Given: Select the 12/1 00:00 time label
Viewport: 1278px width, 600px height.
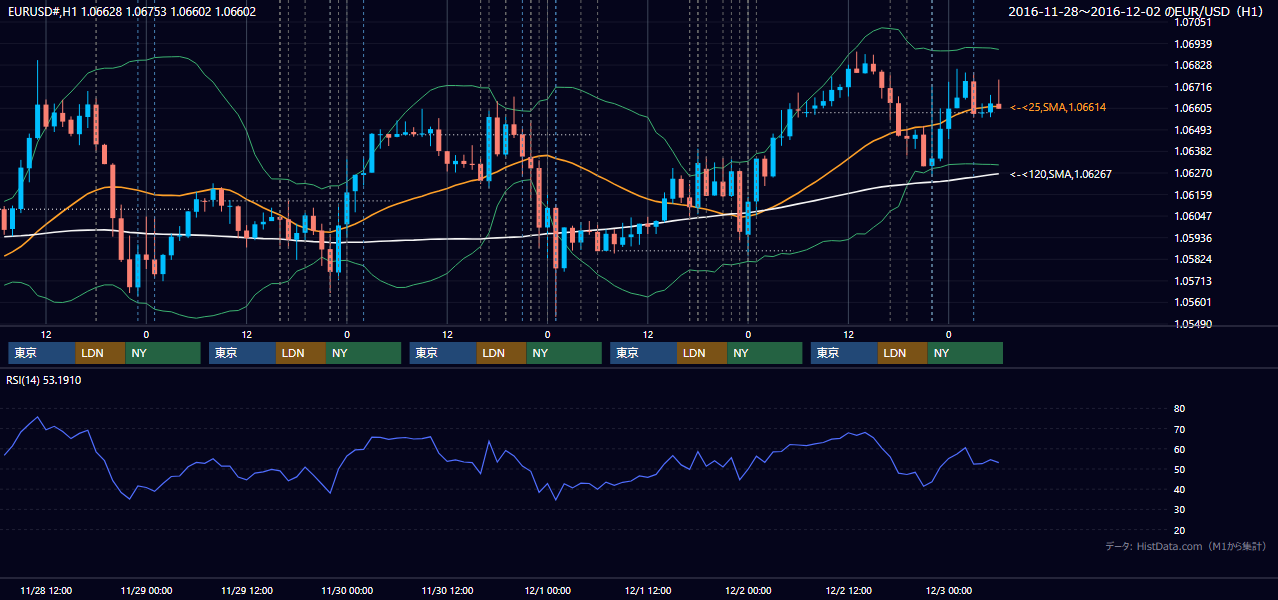Looking at the screenshot, I should click(548, 590).
